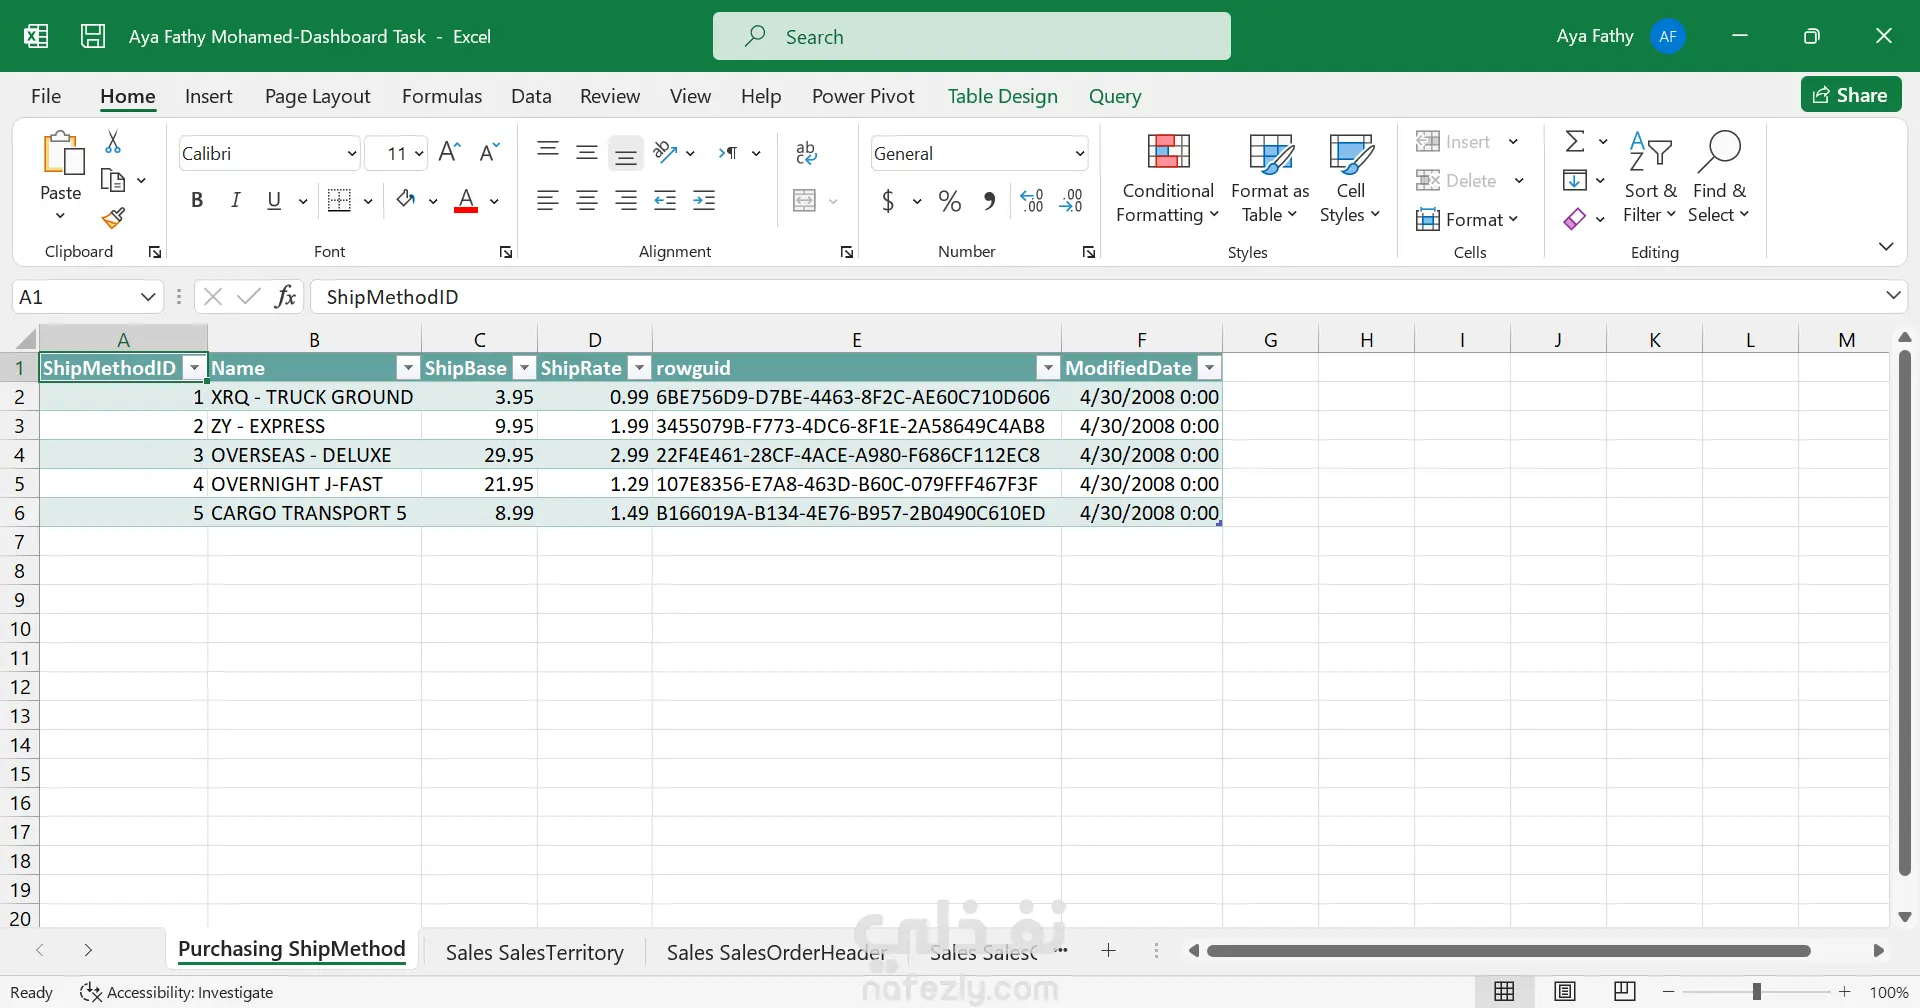Click the Format Painter brush icon
Image resolution: width=1920 pixels, height=1008 pixels.
click(x=113, y=218)
